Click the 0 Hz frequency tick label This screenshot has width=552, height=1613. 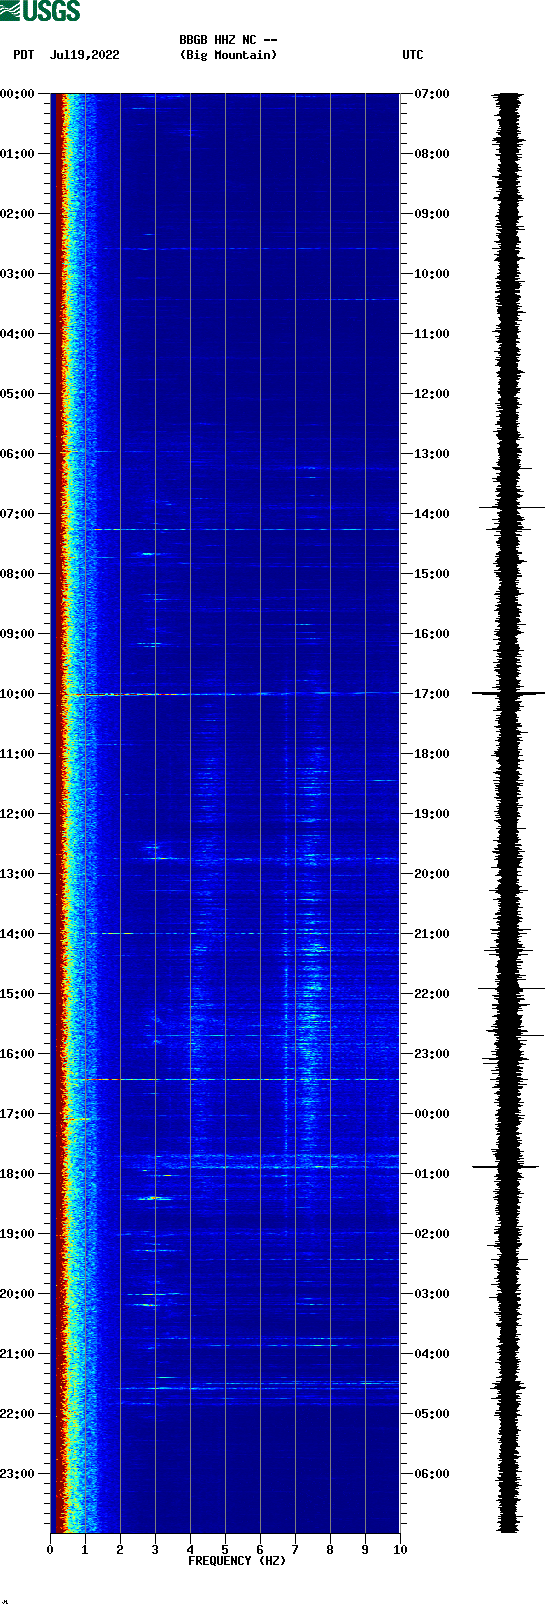pos(50,1550)
